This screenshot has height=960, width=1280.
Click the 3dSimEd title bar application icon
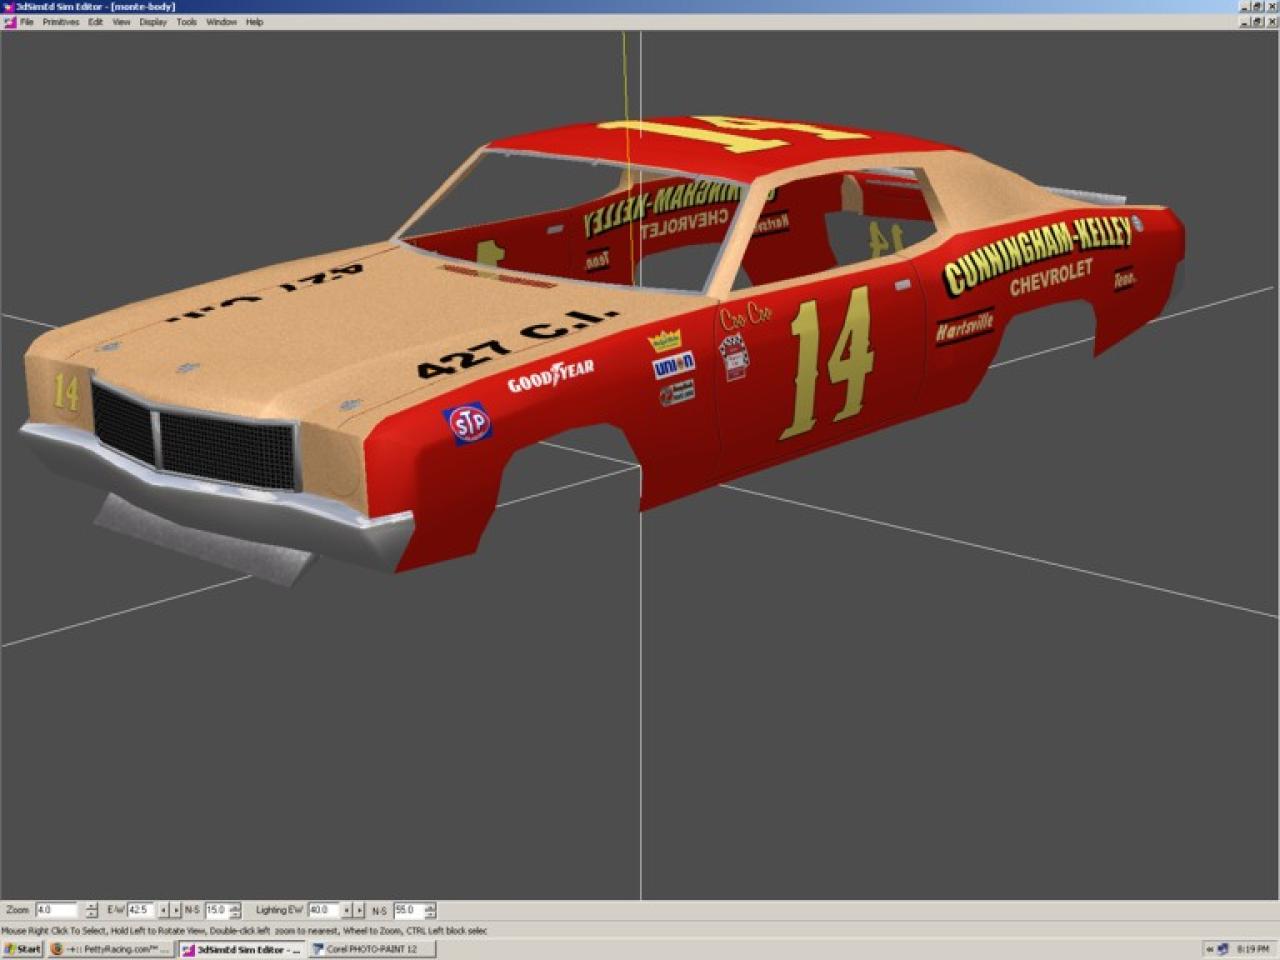click(8, 7)
